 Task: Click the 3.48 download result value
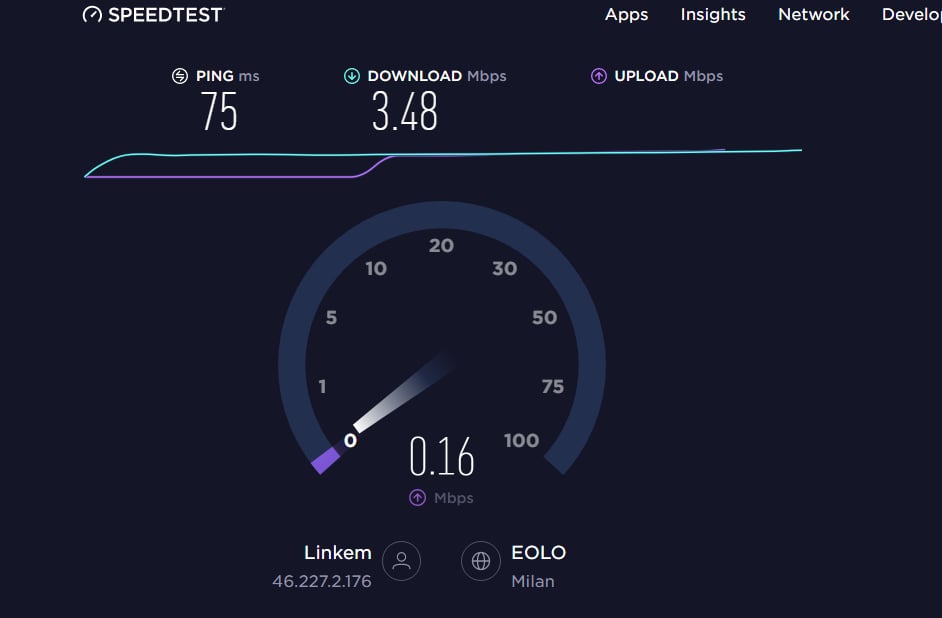point(405,112)
